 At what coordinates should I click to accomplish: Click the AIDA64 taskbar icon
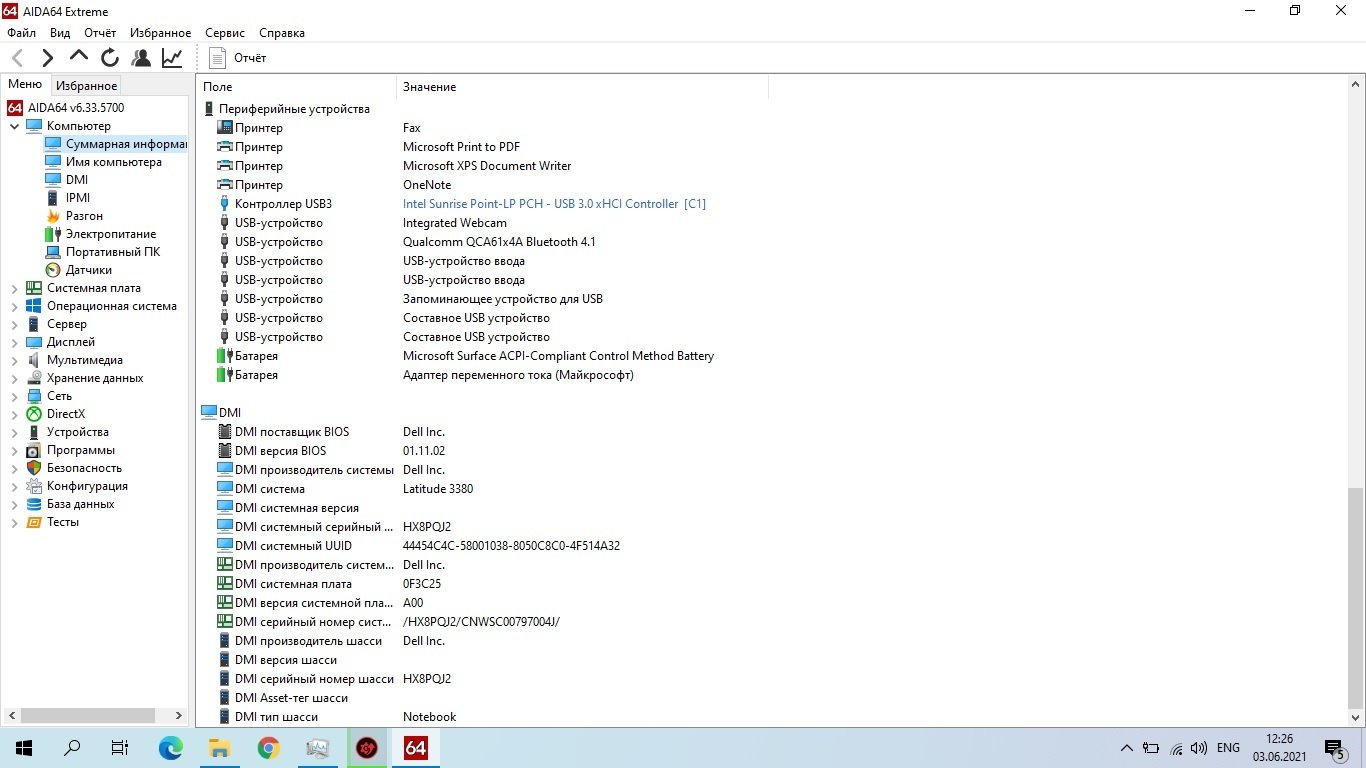415,748
